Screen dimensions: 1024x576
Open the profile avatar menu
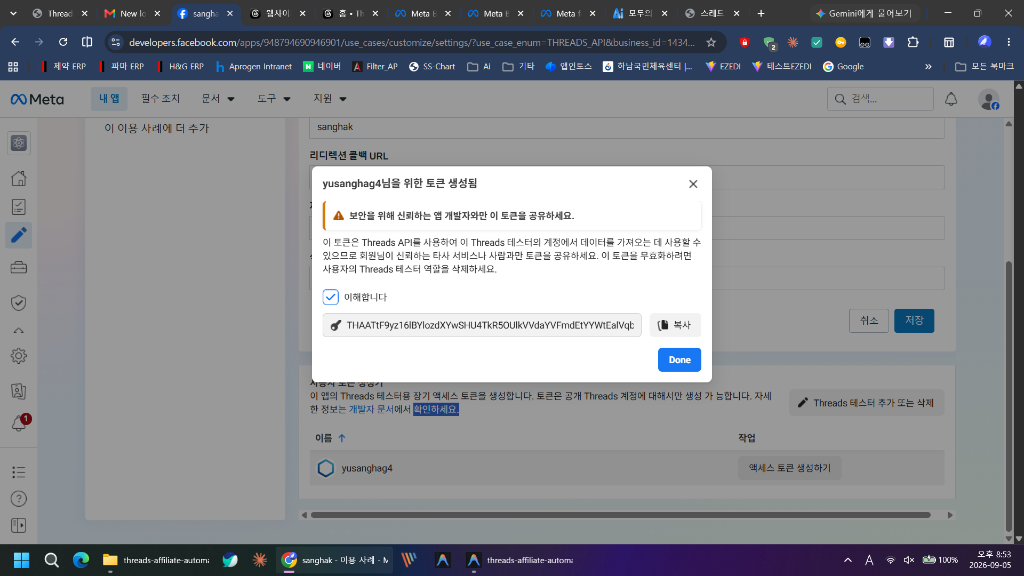(989, 99)
